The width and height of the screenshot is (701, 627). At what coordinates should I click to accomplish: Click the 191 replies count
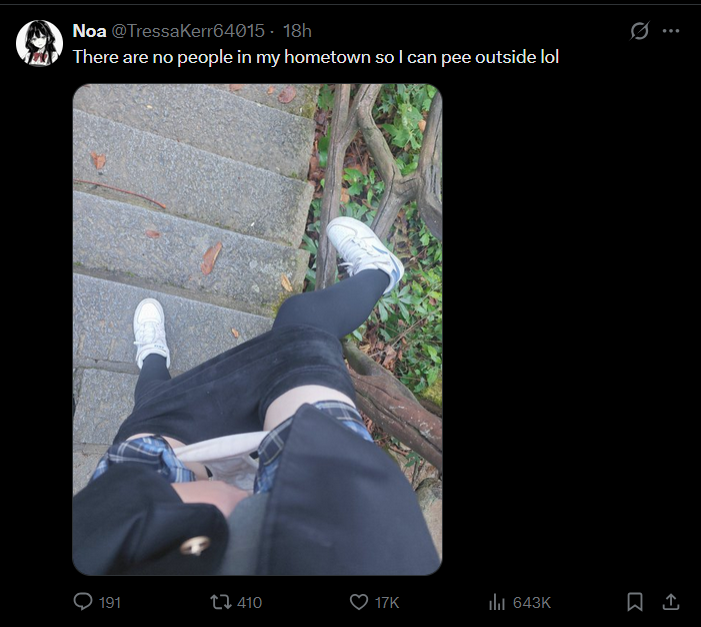click(110, 603)
